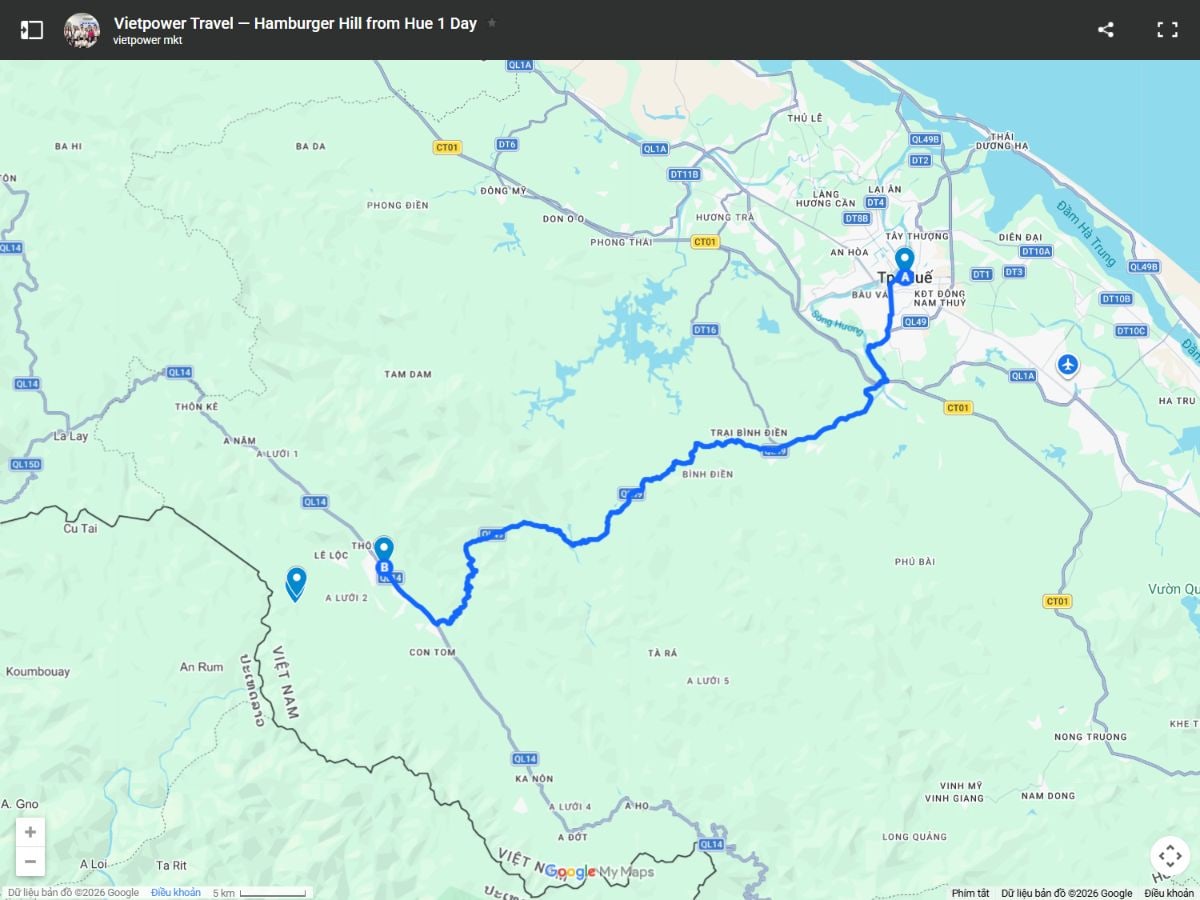
Task: Click the Ka Nôn place label
Action: click(534, 779)
